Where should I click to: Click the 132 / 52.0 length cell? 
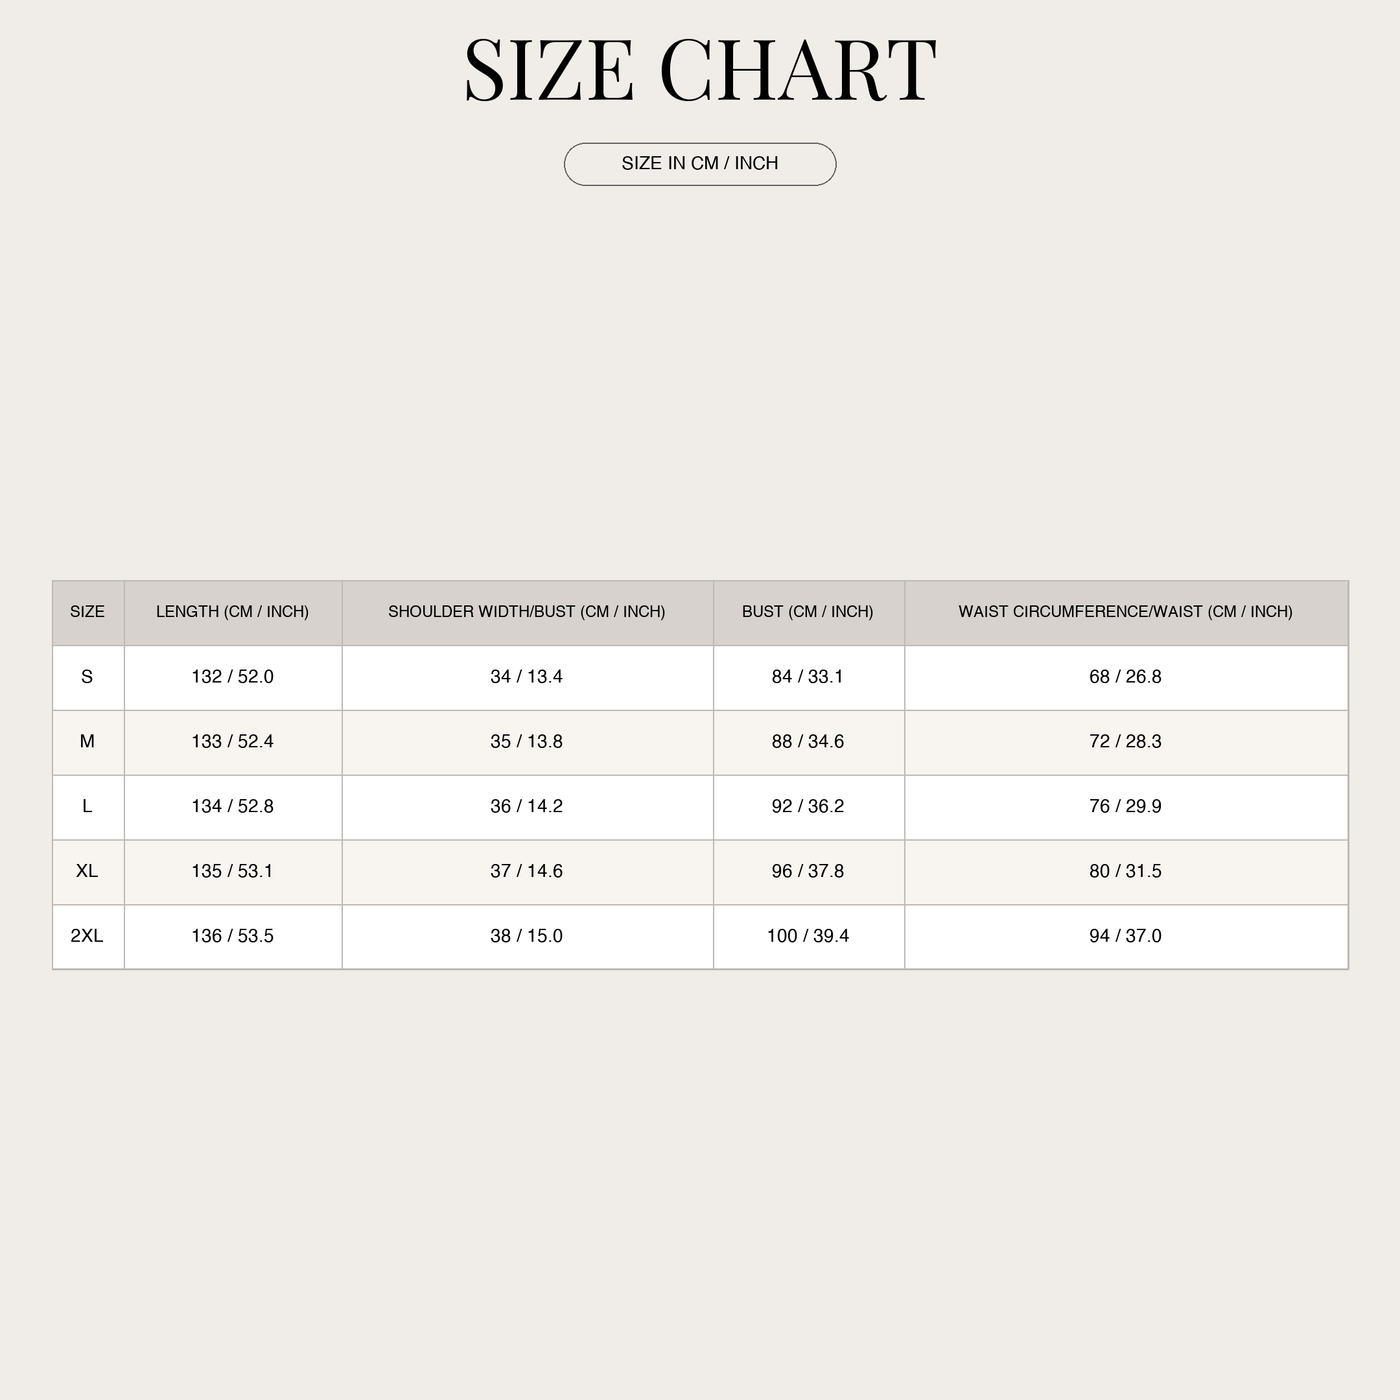233,677
